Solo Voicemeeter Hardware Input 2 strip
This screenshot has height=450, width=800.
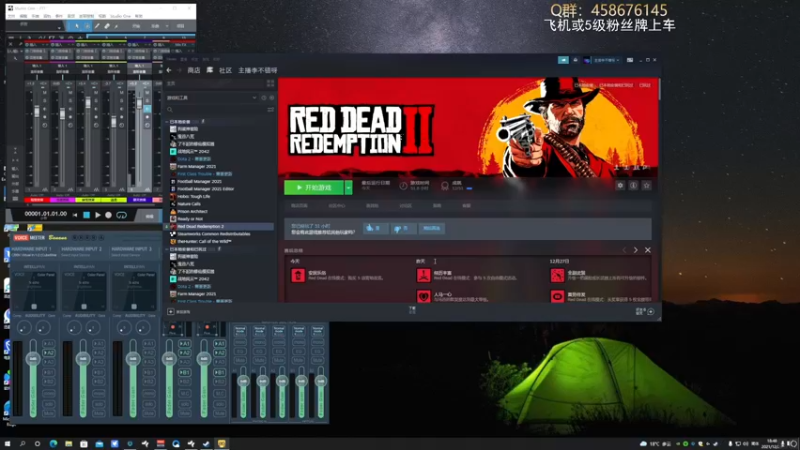click(98, 403)
